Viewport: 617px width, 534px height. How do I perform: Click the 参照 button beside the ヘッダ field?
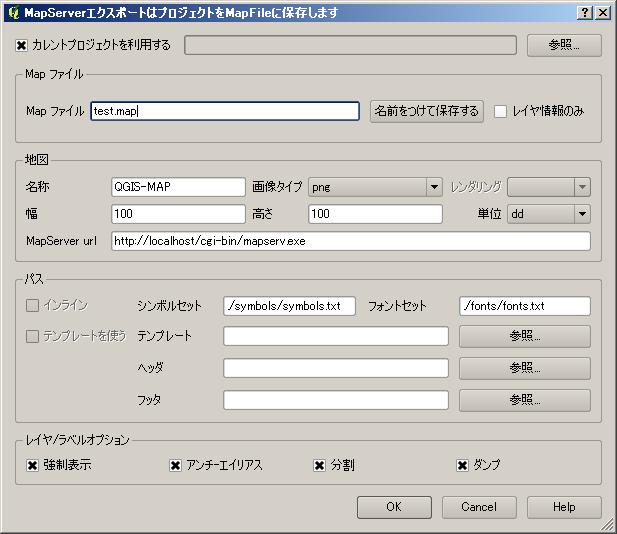click(x=524, y=368)
